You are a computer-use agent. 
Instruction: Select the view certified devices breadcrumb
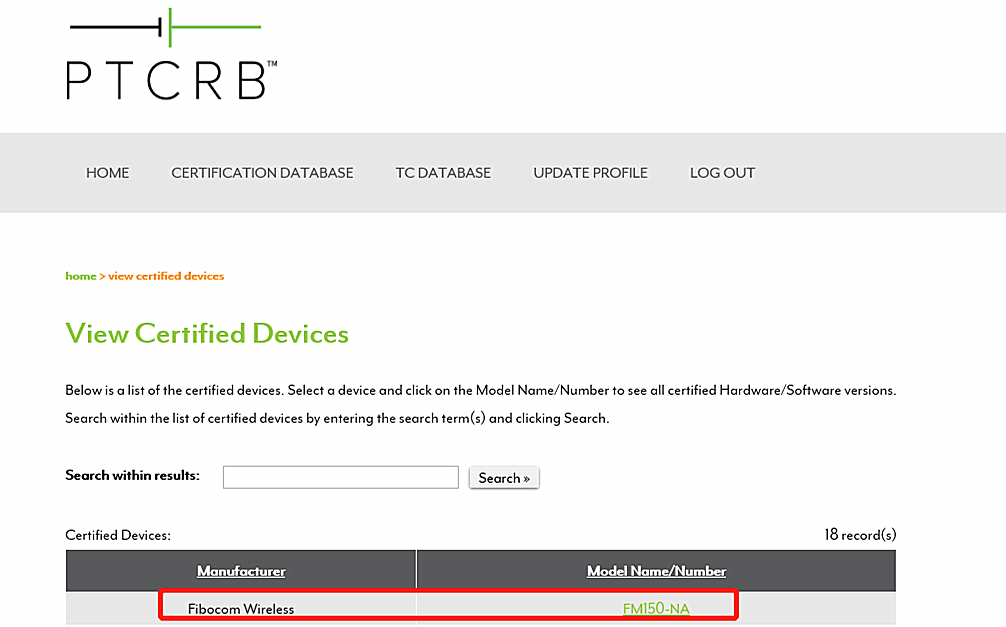click(166, 276)
